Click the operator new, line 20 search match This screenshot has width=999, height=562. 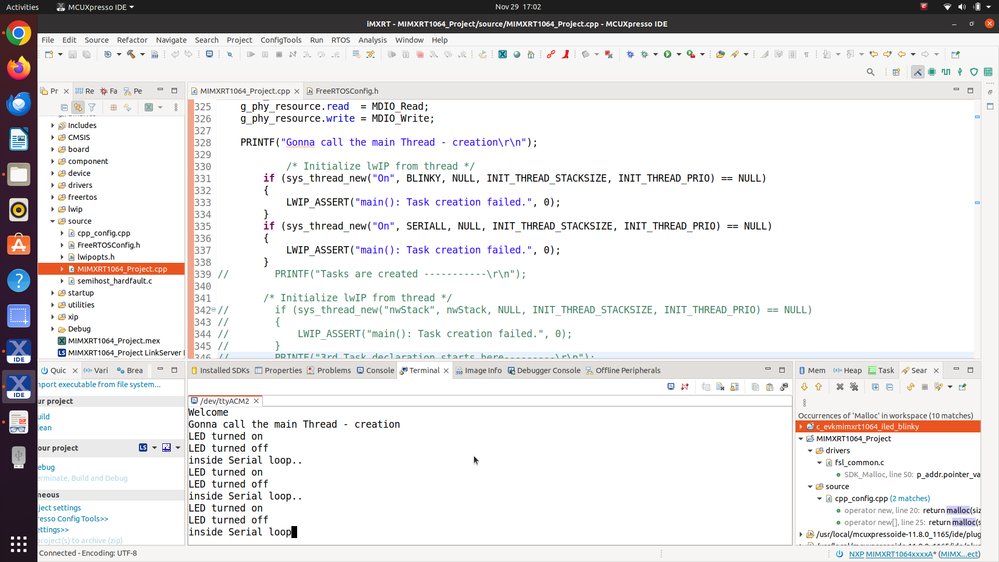[x=912, y=510]
